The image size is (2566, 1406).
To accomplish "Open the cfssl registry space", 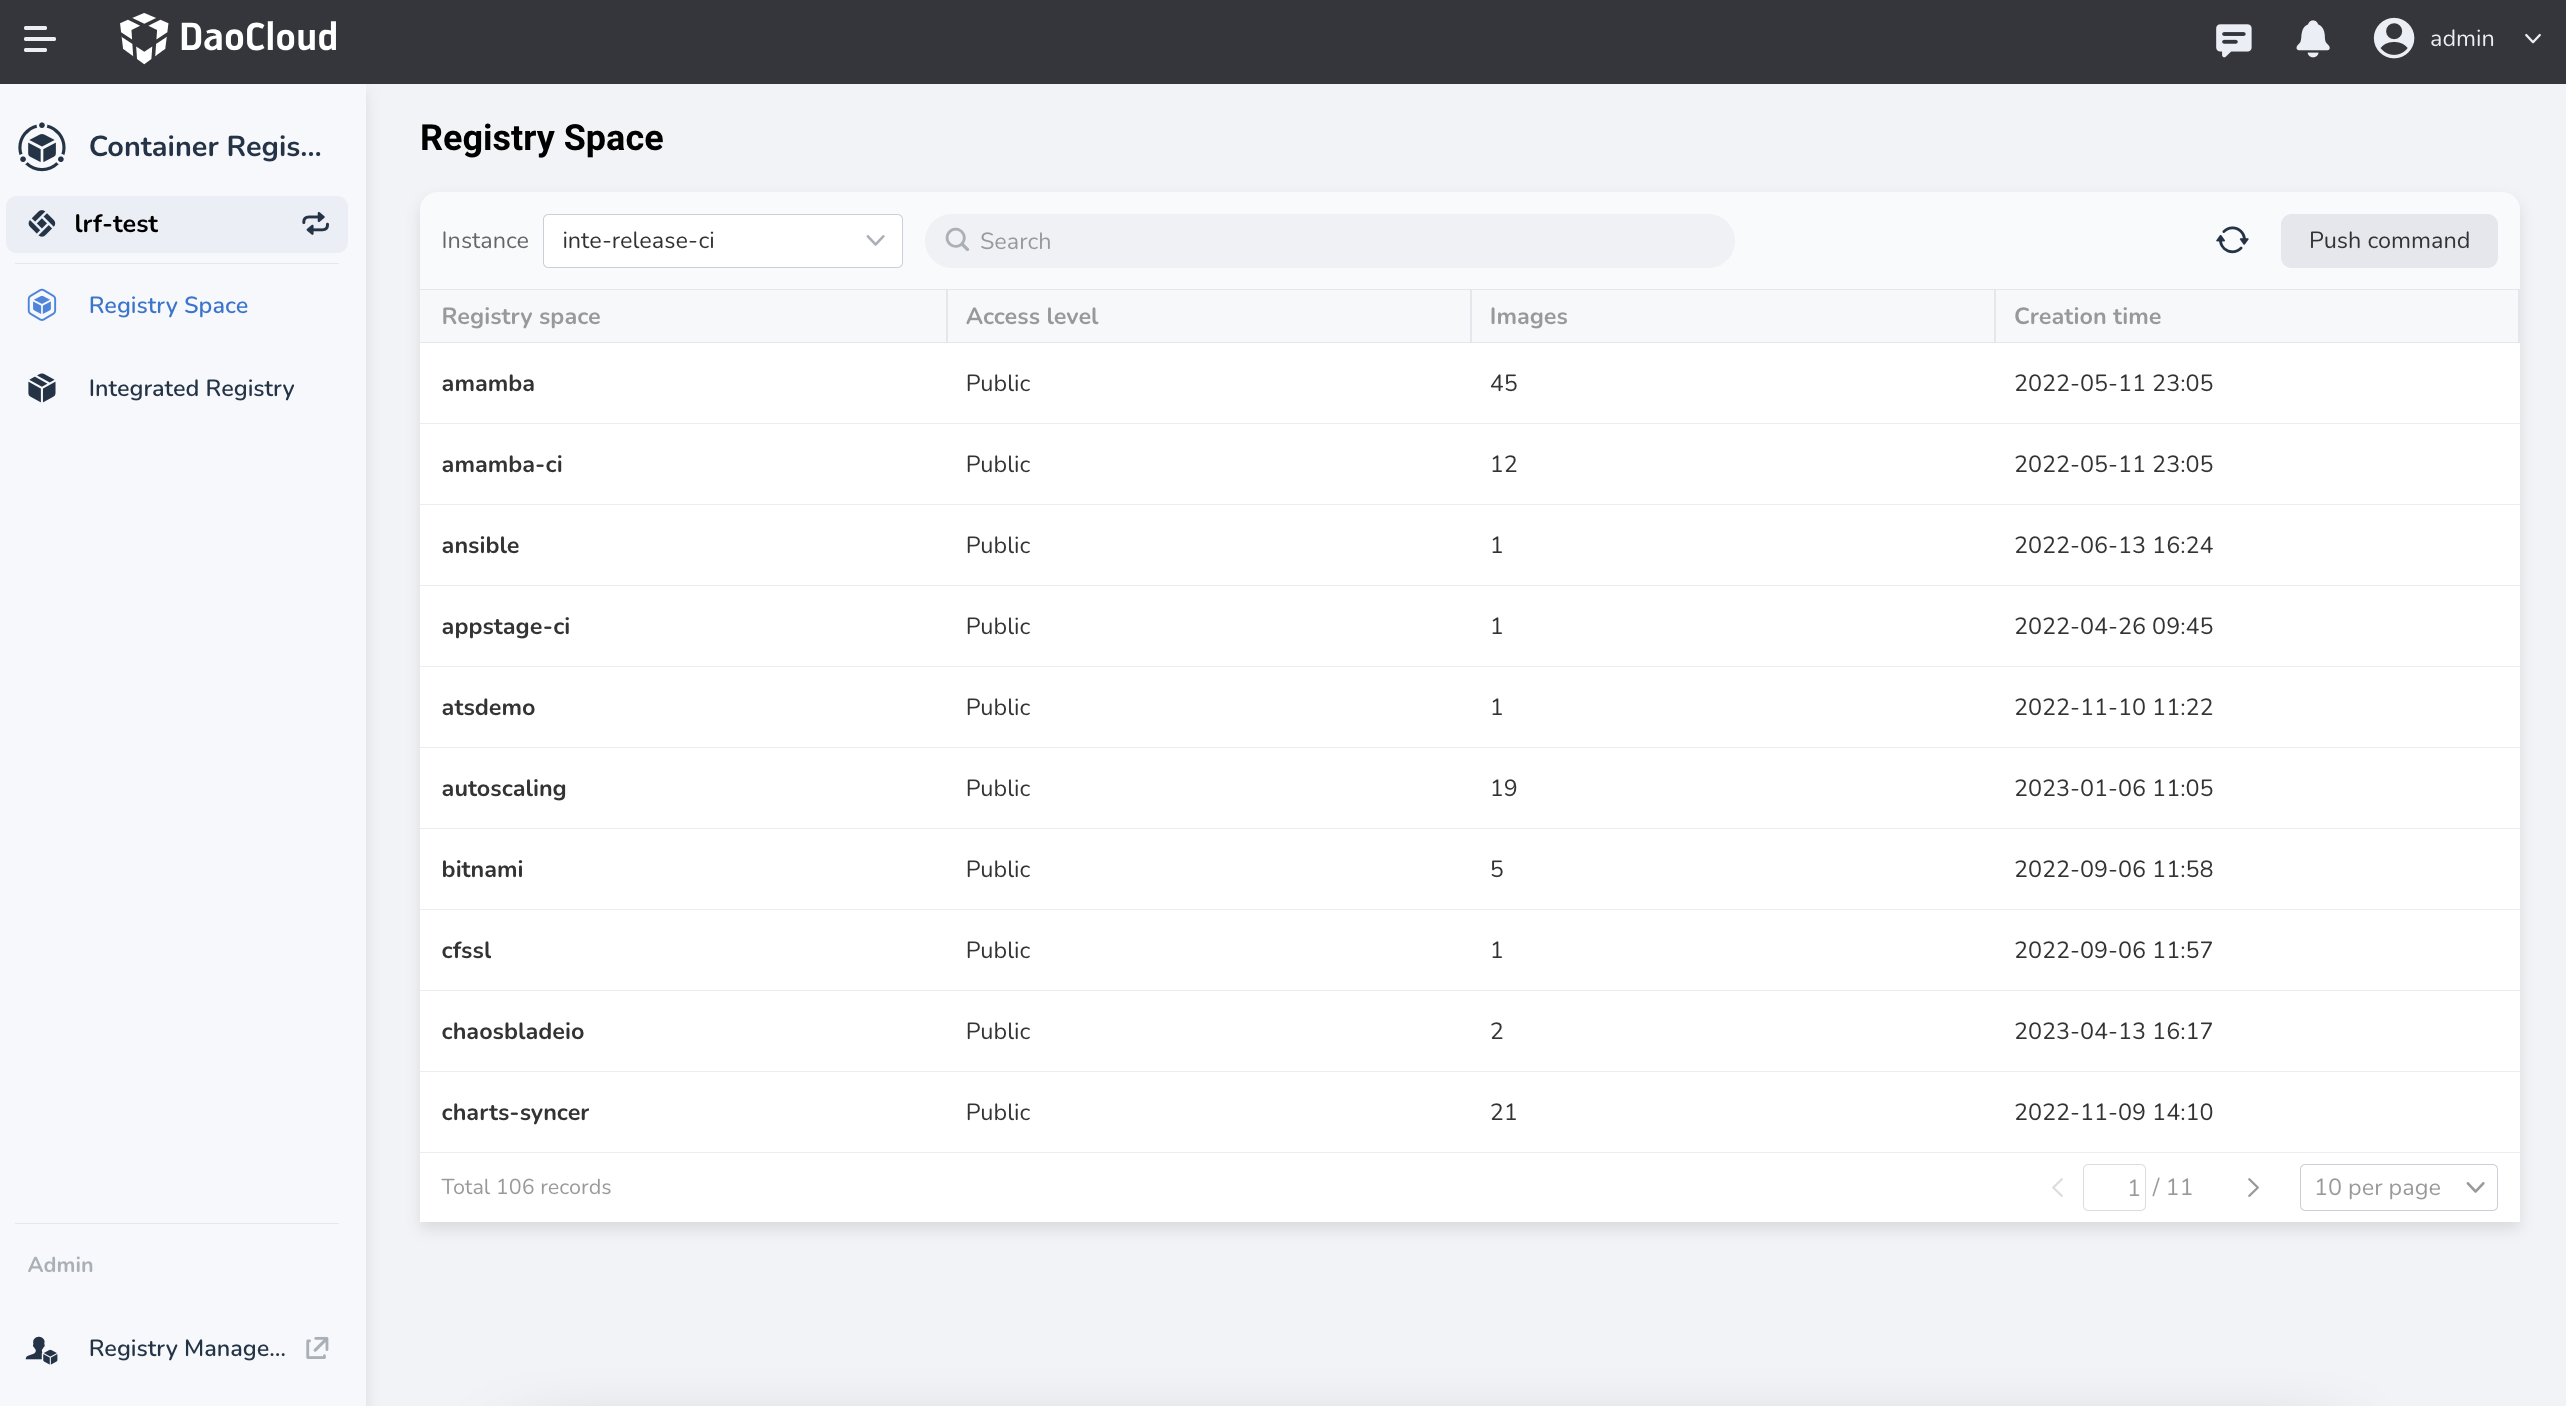I will coord(466,950).
